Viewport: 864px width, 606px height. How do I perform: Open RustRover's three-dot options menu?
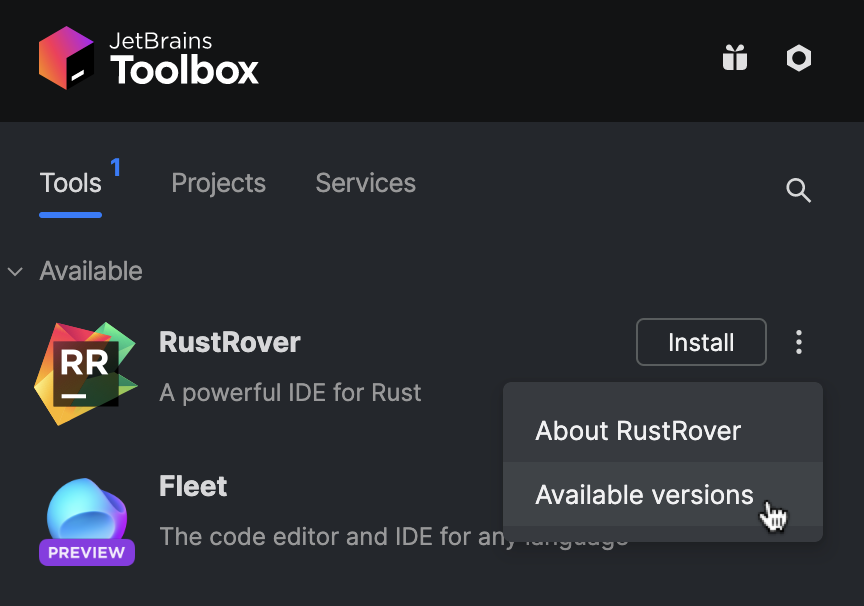click(x=799, y=342)
